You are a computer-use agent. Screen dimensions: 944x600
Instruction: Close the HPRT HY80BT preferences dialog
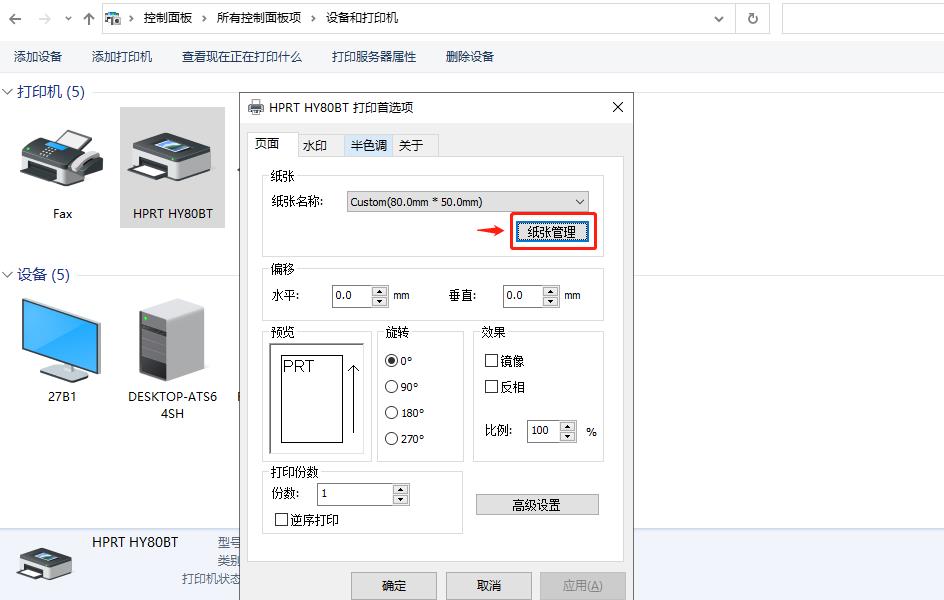tap(618, 107)
